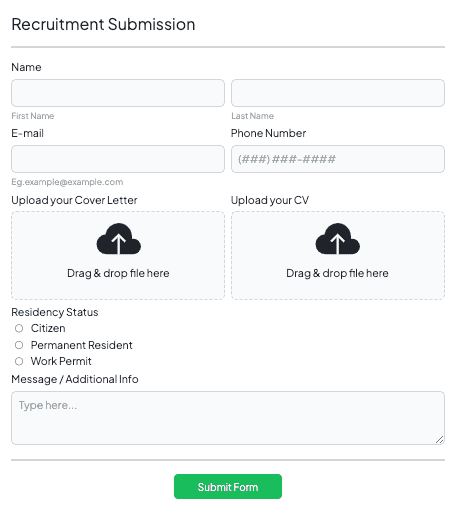Grab the message box resize handle
The image size is (456, 512).
(x=439, y=439)
